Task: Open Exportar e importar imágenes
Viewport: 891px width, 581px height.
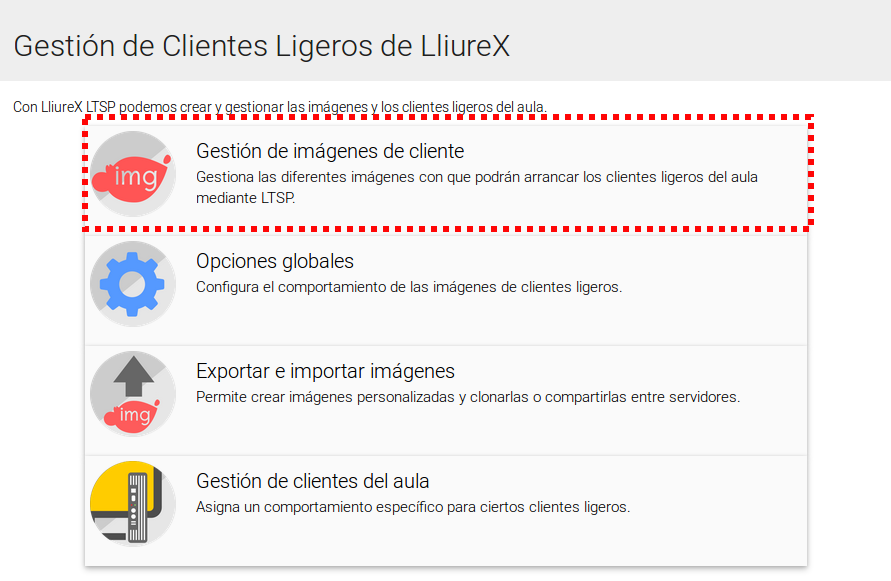Action: [325, 372]
